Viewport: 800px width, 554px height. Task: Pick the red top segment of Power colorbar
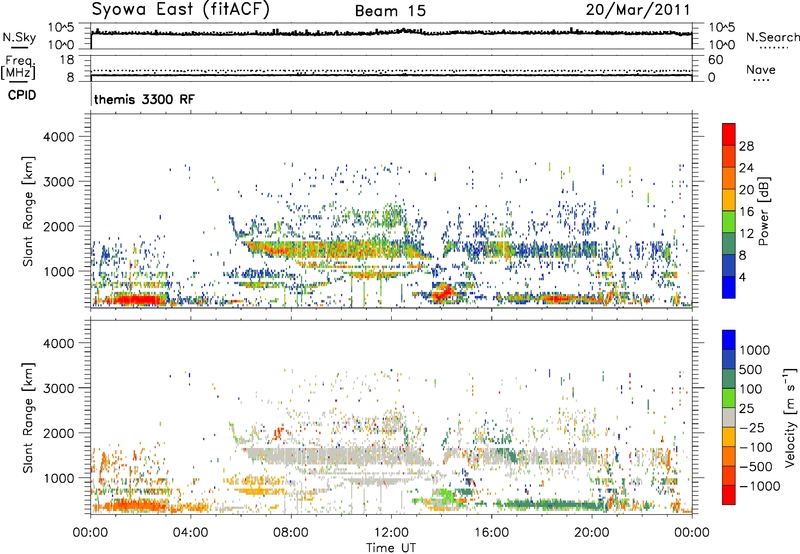coord(729,134)
